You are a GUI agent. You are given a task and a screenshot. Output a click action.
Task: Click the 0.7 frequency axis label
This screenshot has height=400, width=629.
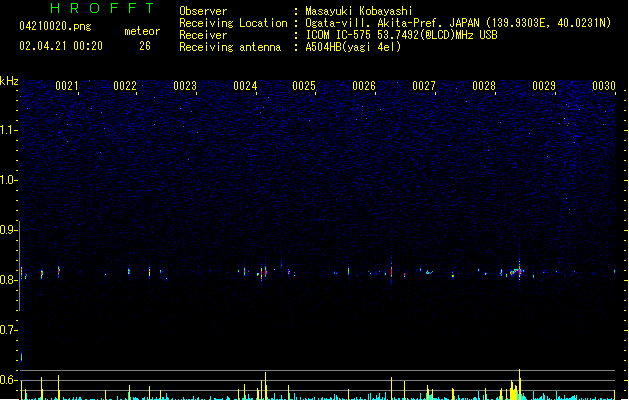point(8,330)
